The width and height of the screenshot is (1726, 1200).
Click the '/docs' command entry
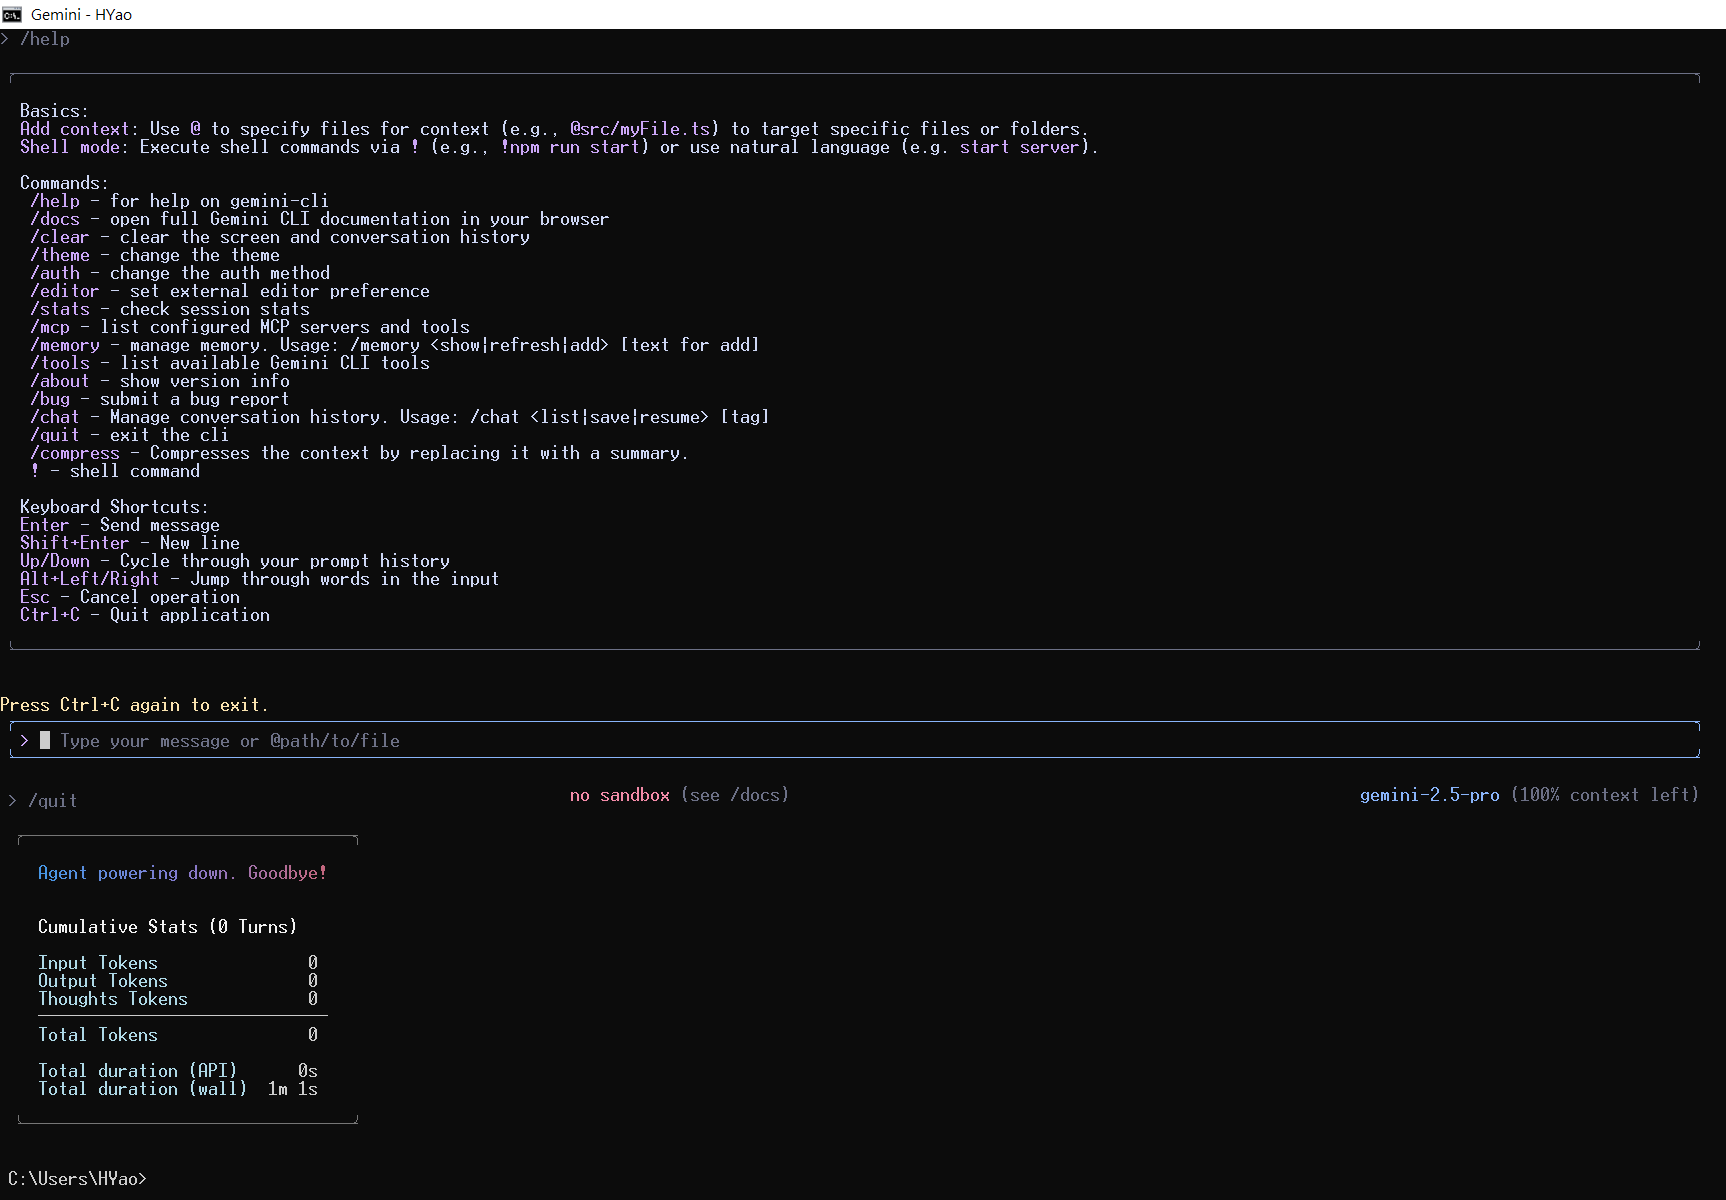click(x=320, y=219)
